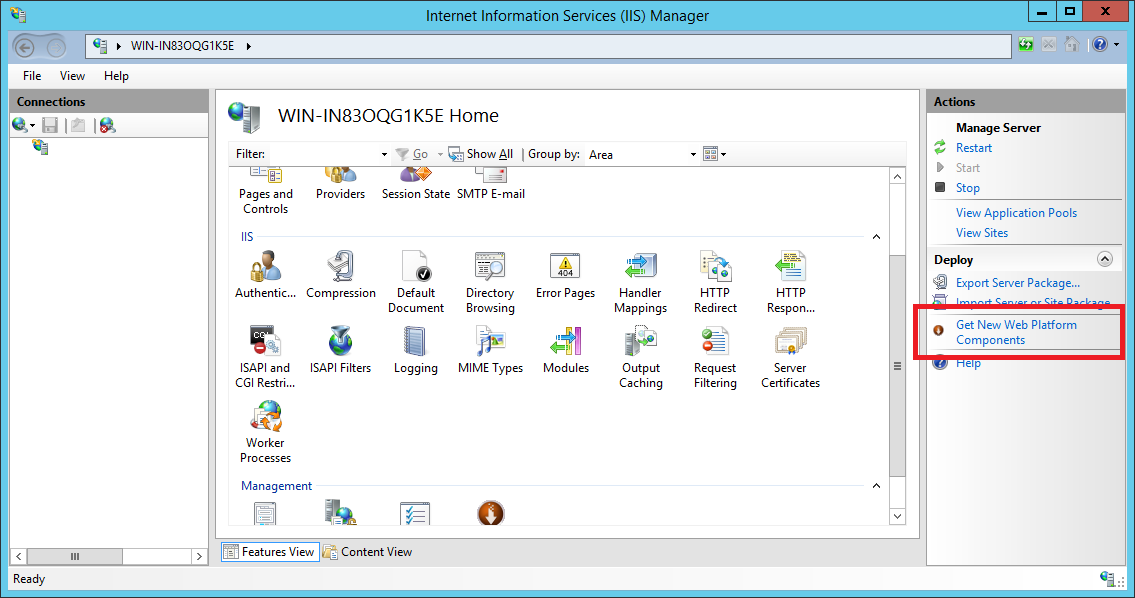Open the Logging feature
This screenshot has height=598, width=1135.
pyautogui.click(x=415, y=350)
